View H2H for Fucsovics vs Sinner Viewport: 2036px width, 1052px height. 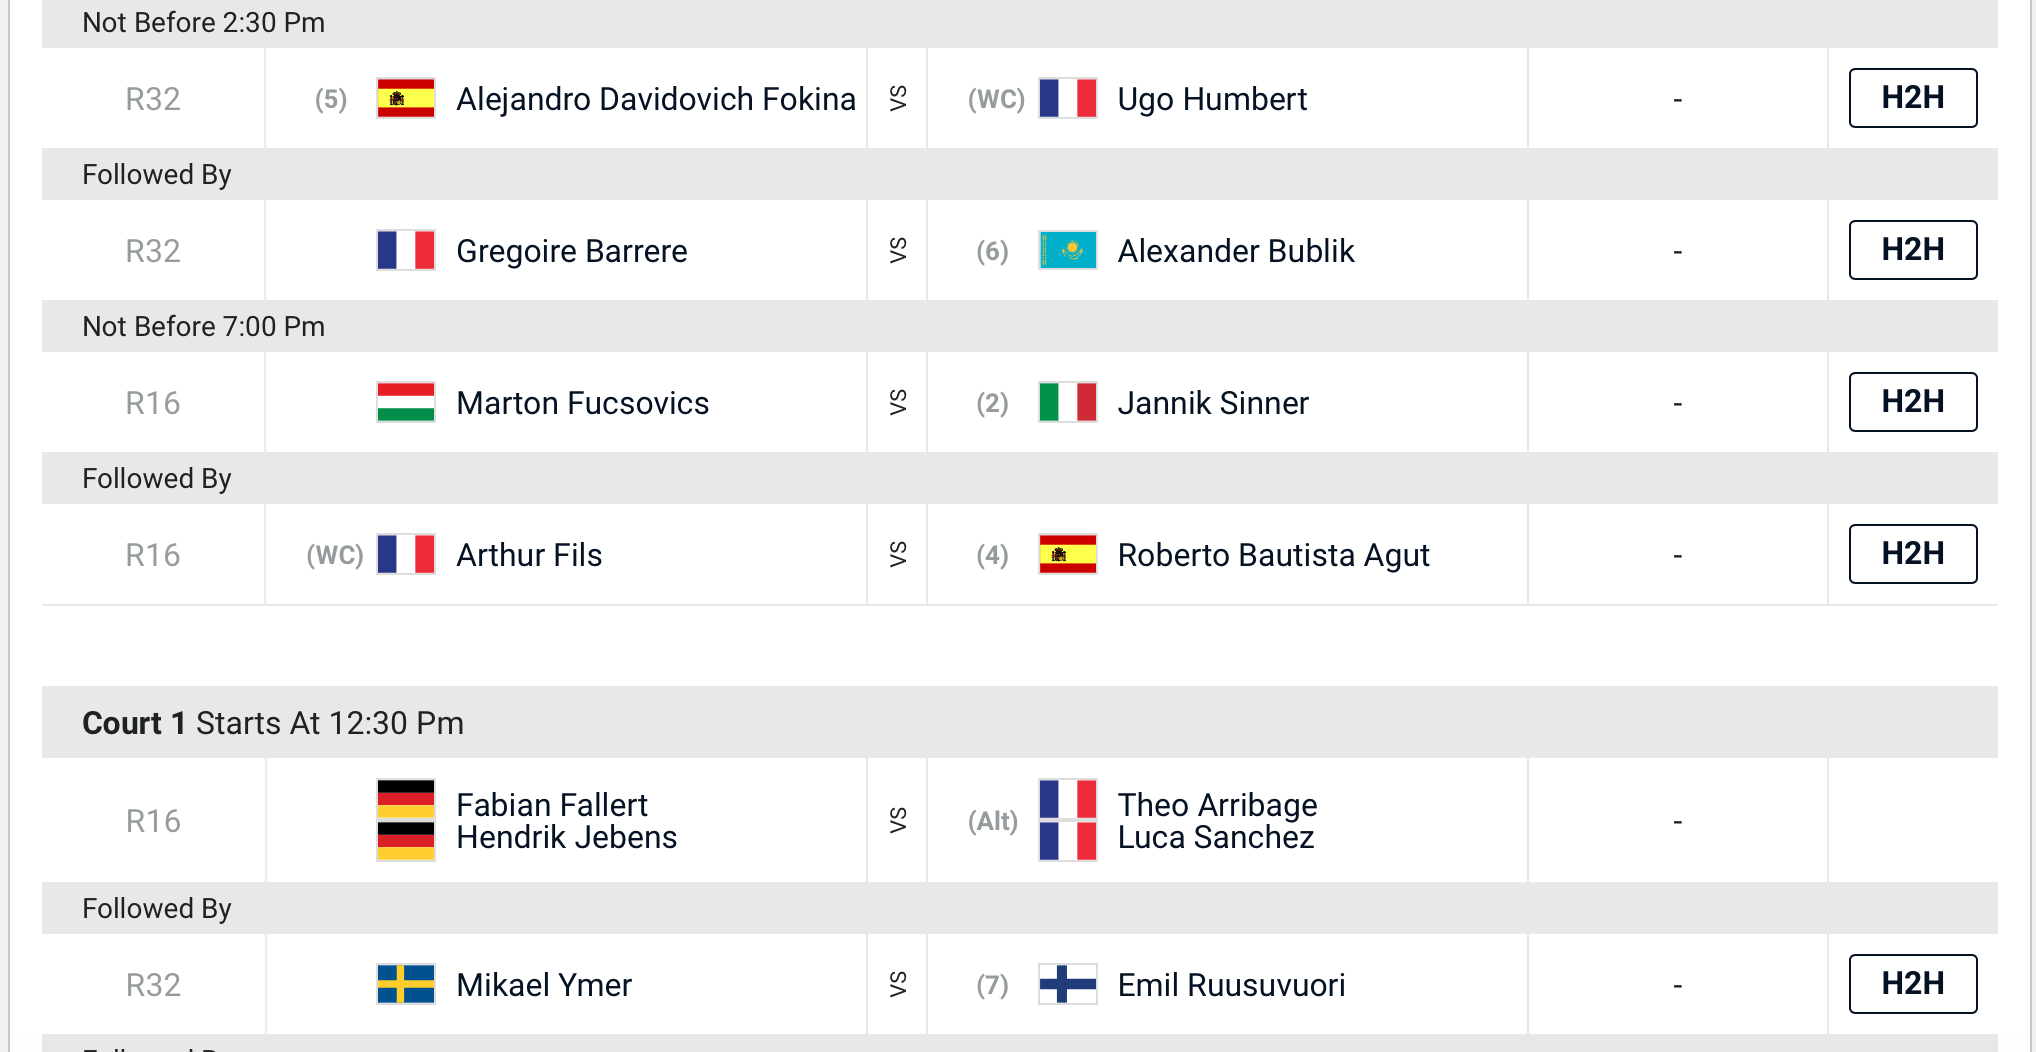[1912, 402]
